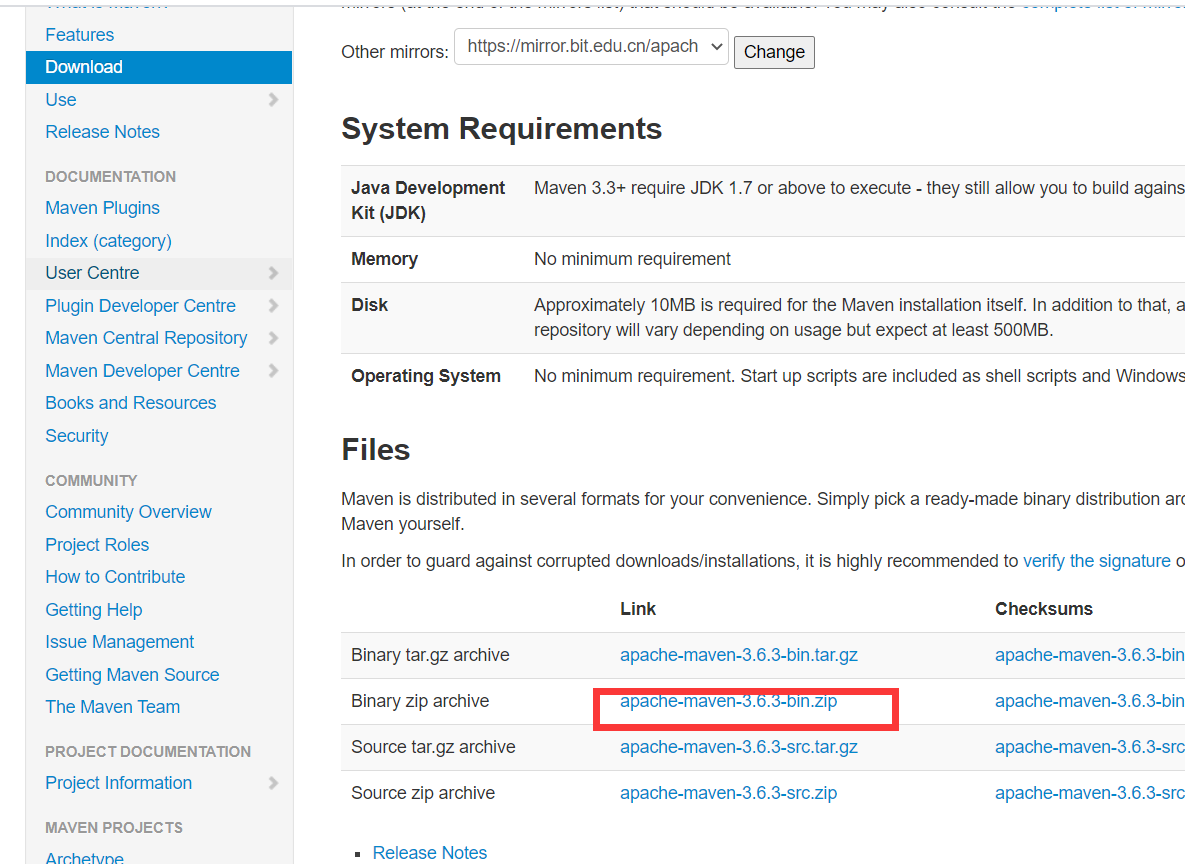Open Issue Management link
The width and height of the screenshot is (1185, 864).
[x=119, y=642]
